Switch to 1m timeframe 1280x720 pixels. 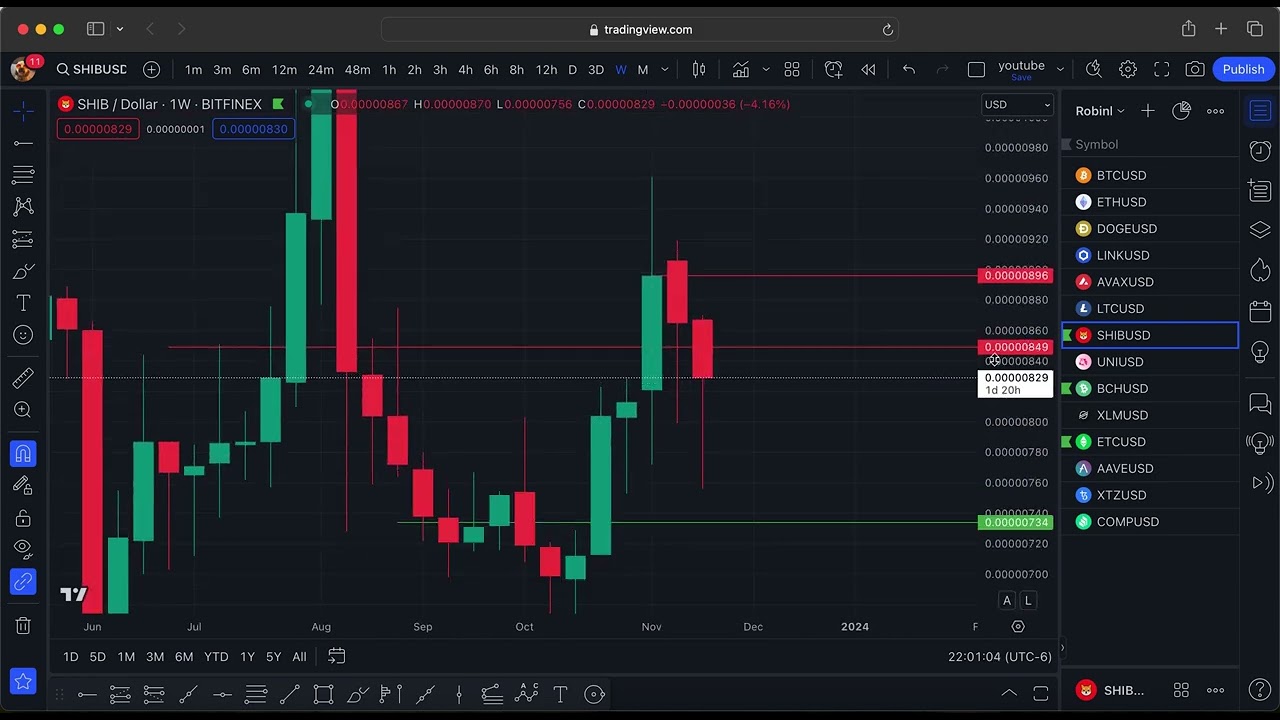click(x=193, y=69)
